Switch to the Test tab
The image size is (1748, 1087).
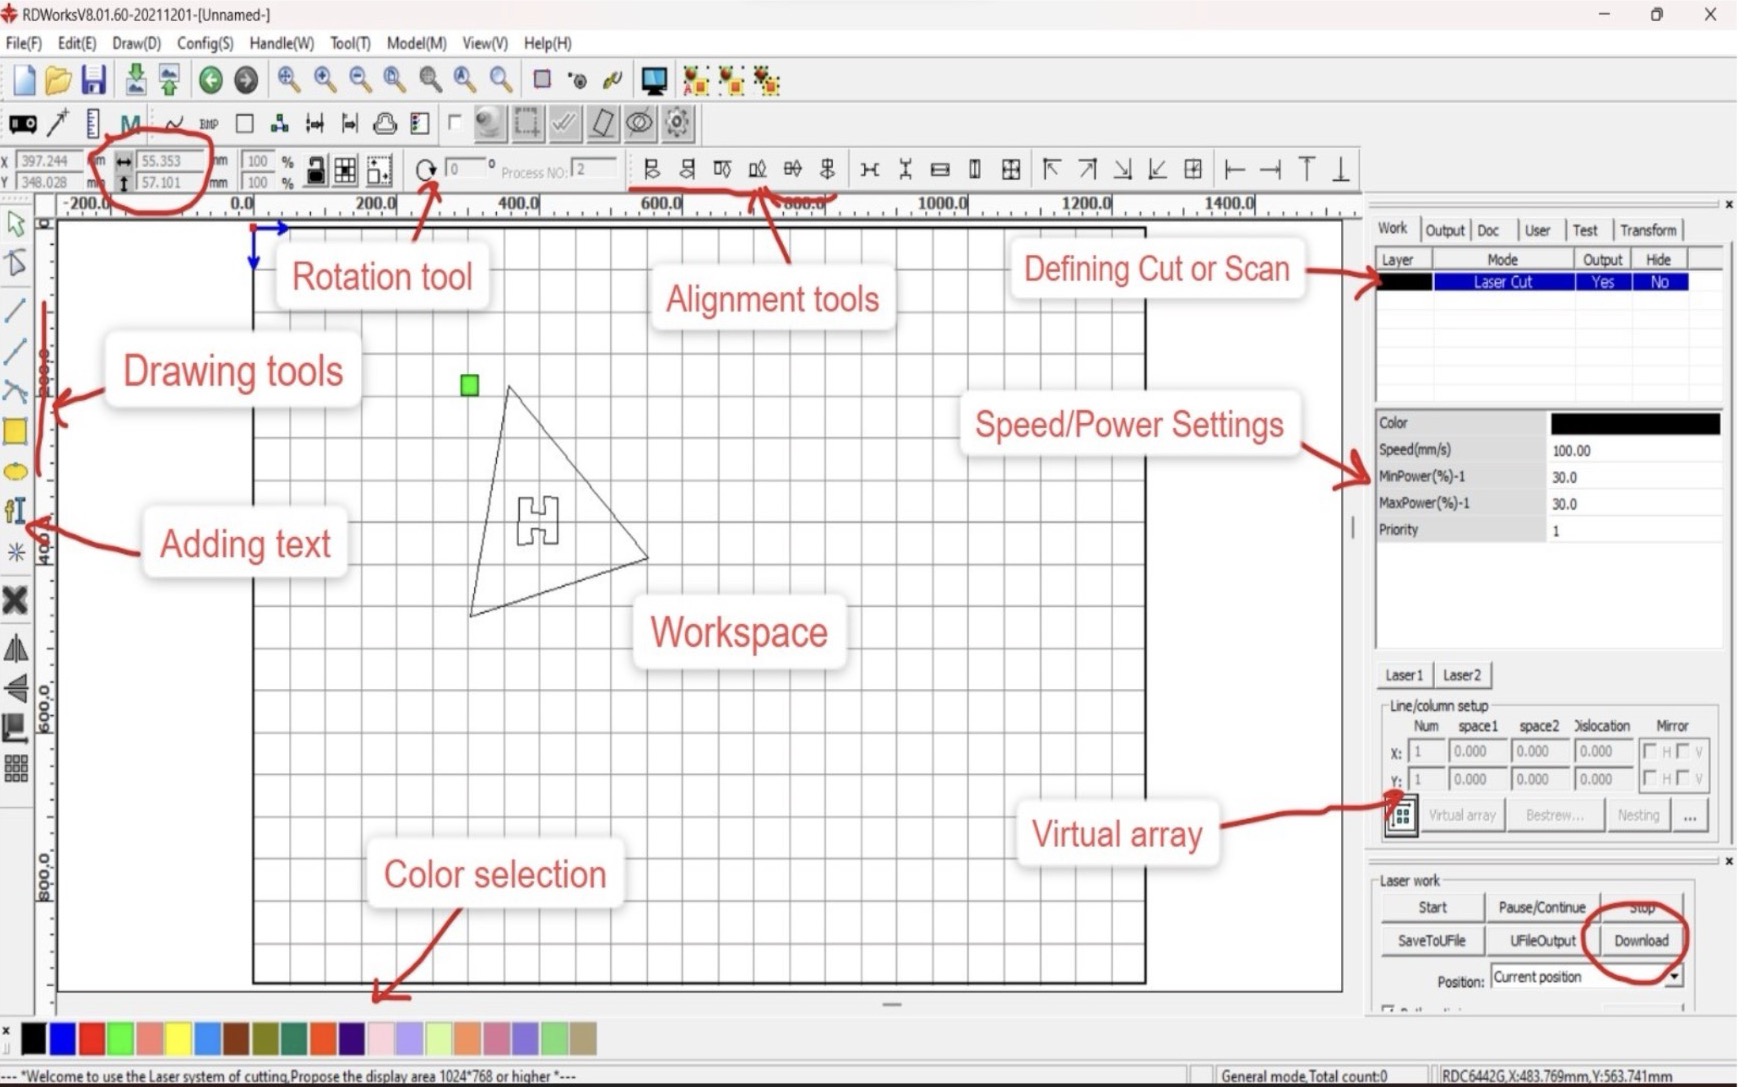pos(1585,230)
